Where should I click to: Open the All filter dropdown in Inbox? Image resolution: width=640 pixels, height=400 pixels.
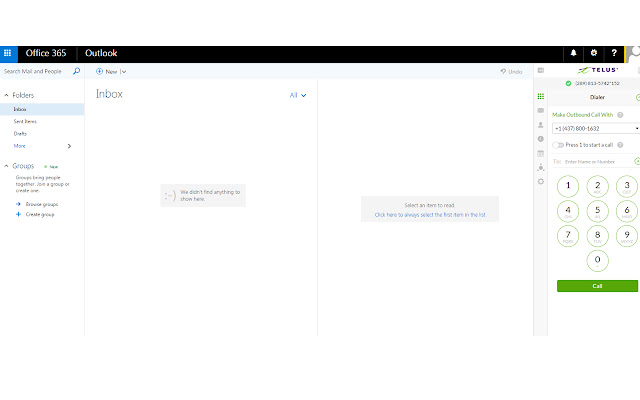(298, 96)
